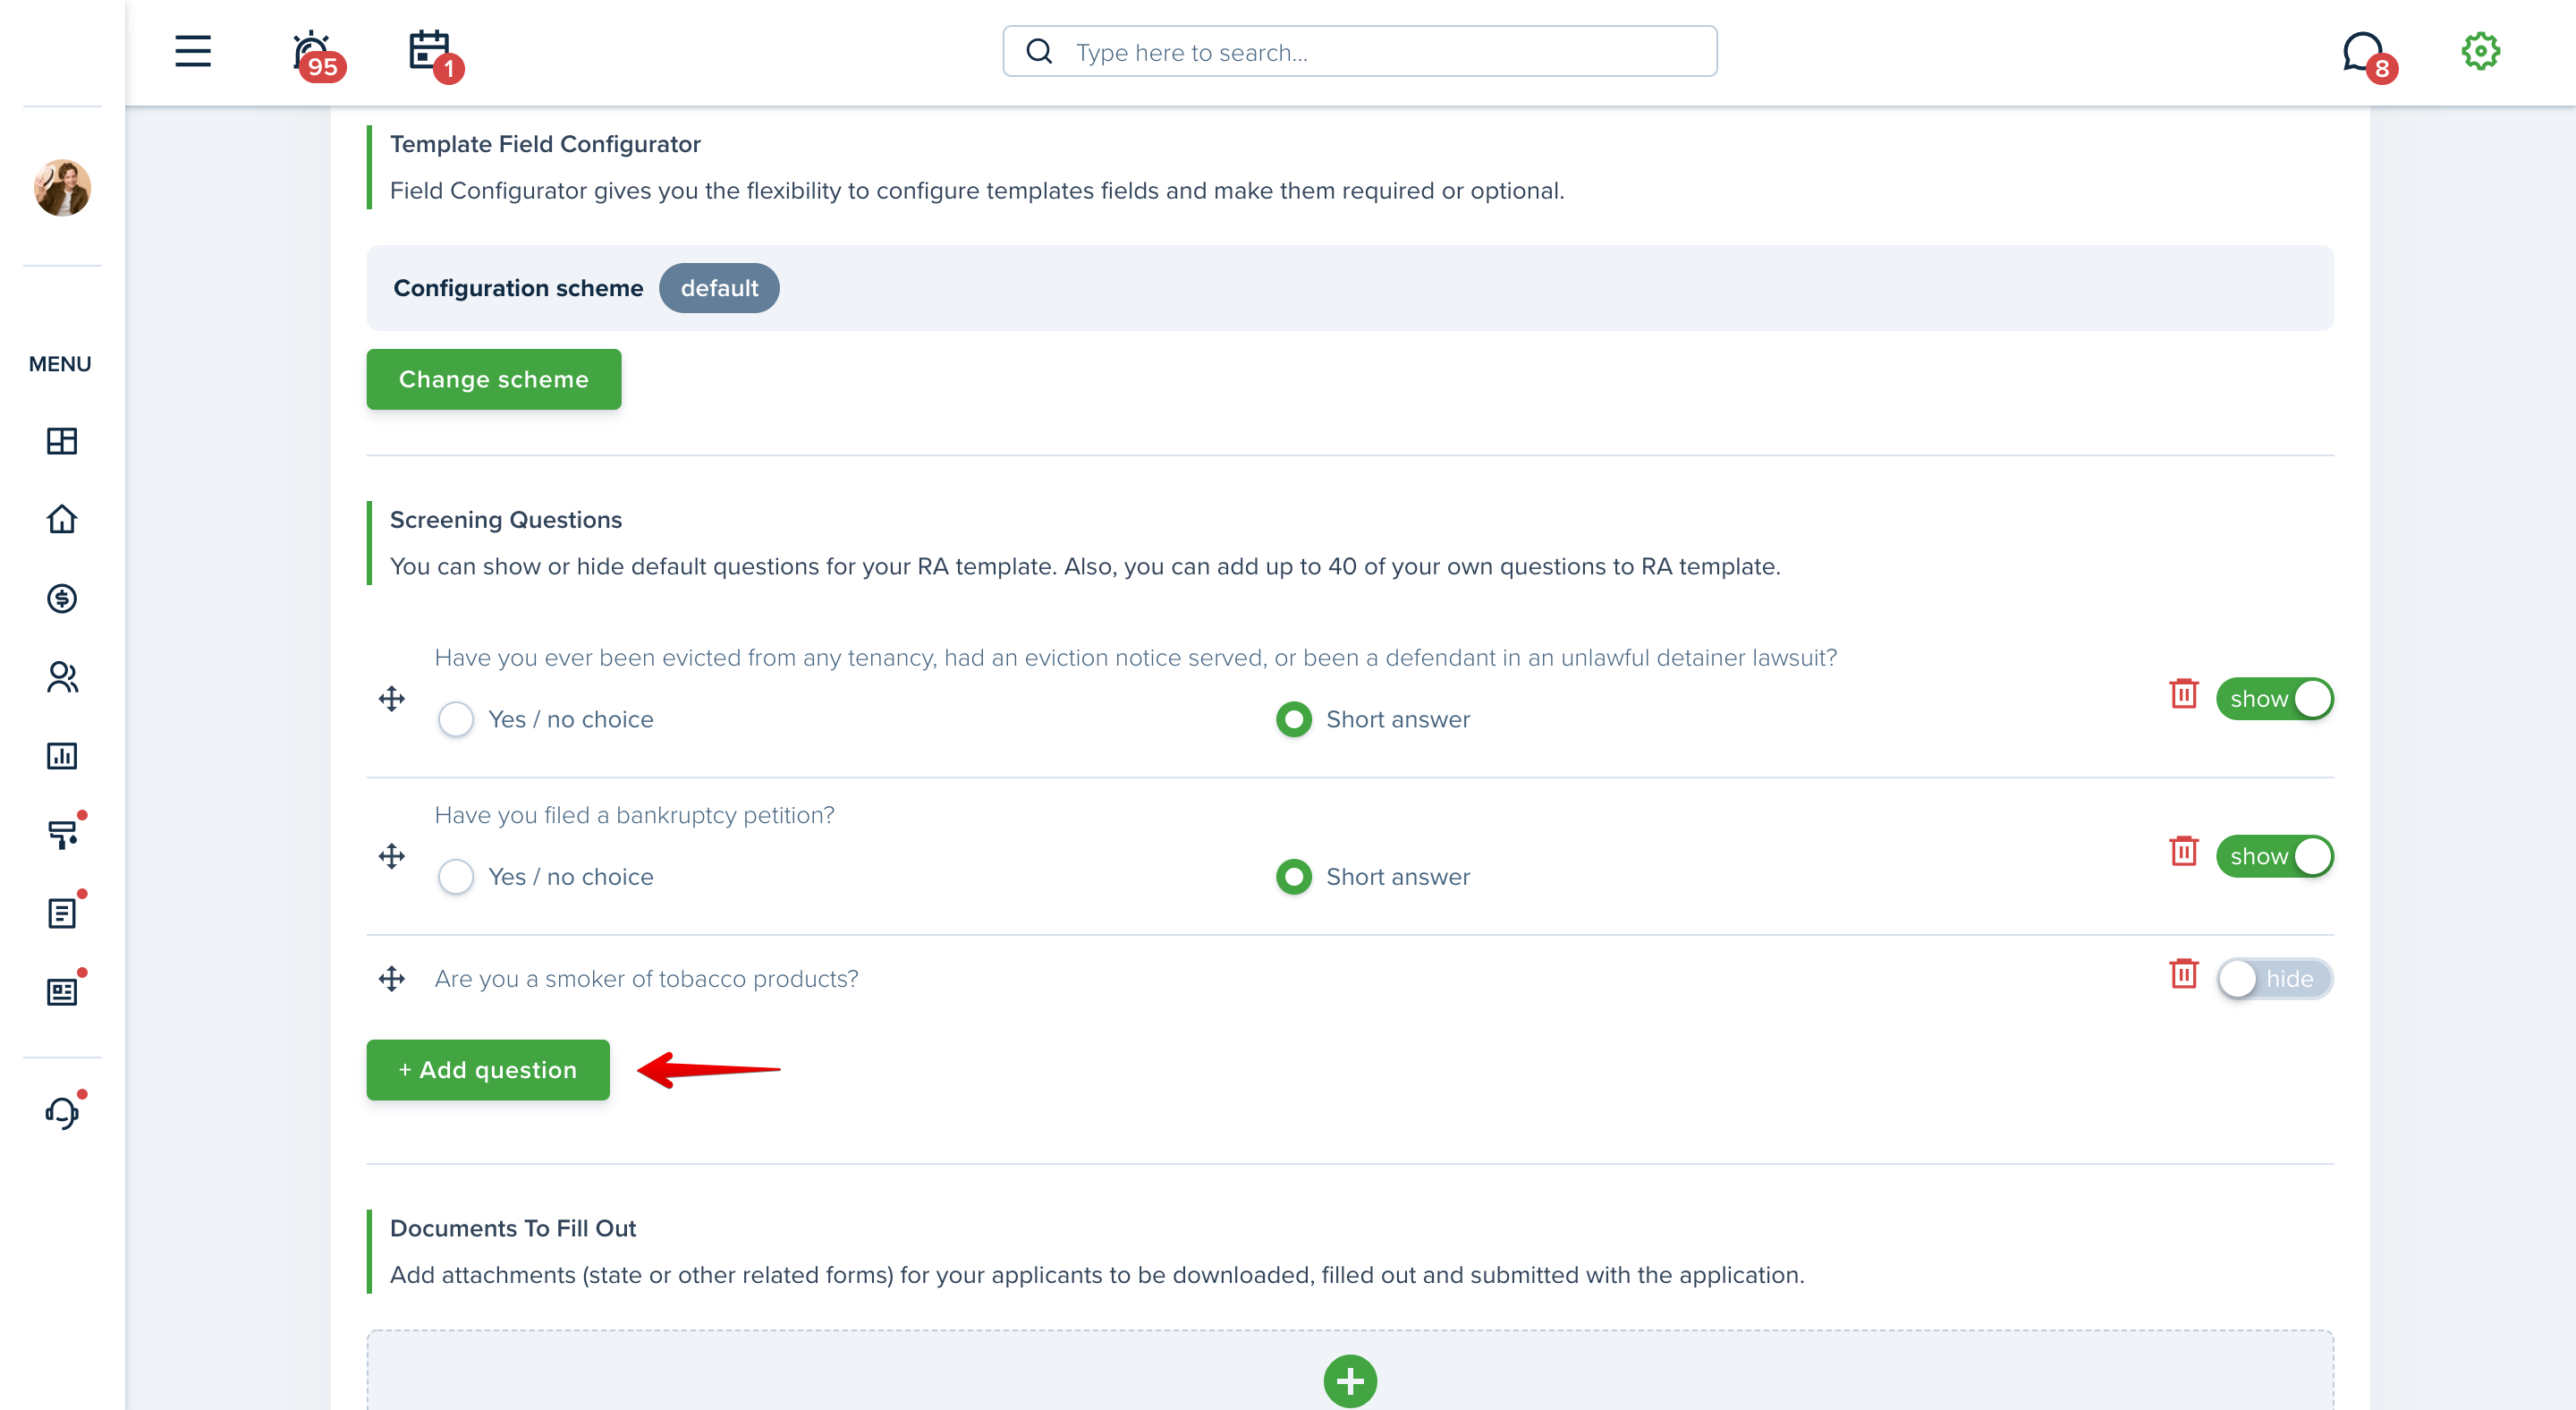Click the 'Screening Questions' heading
2576x1410 pixels.
(506, 519)
